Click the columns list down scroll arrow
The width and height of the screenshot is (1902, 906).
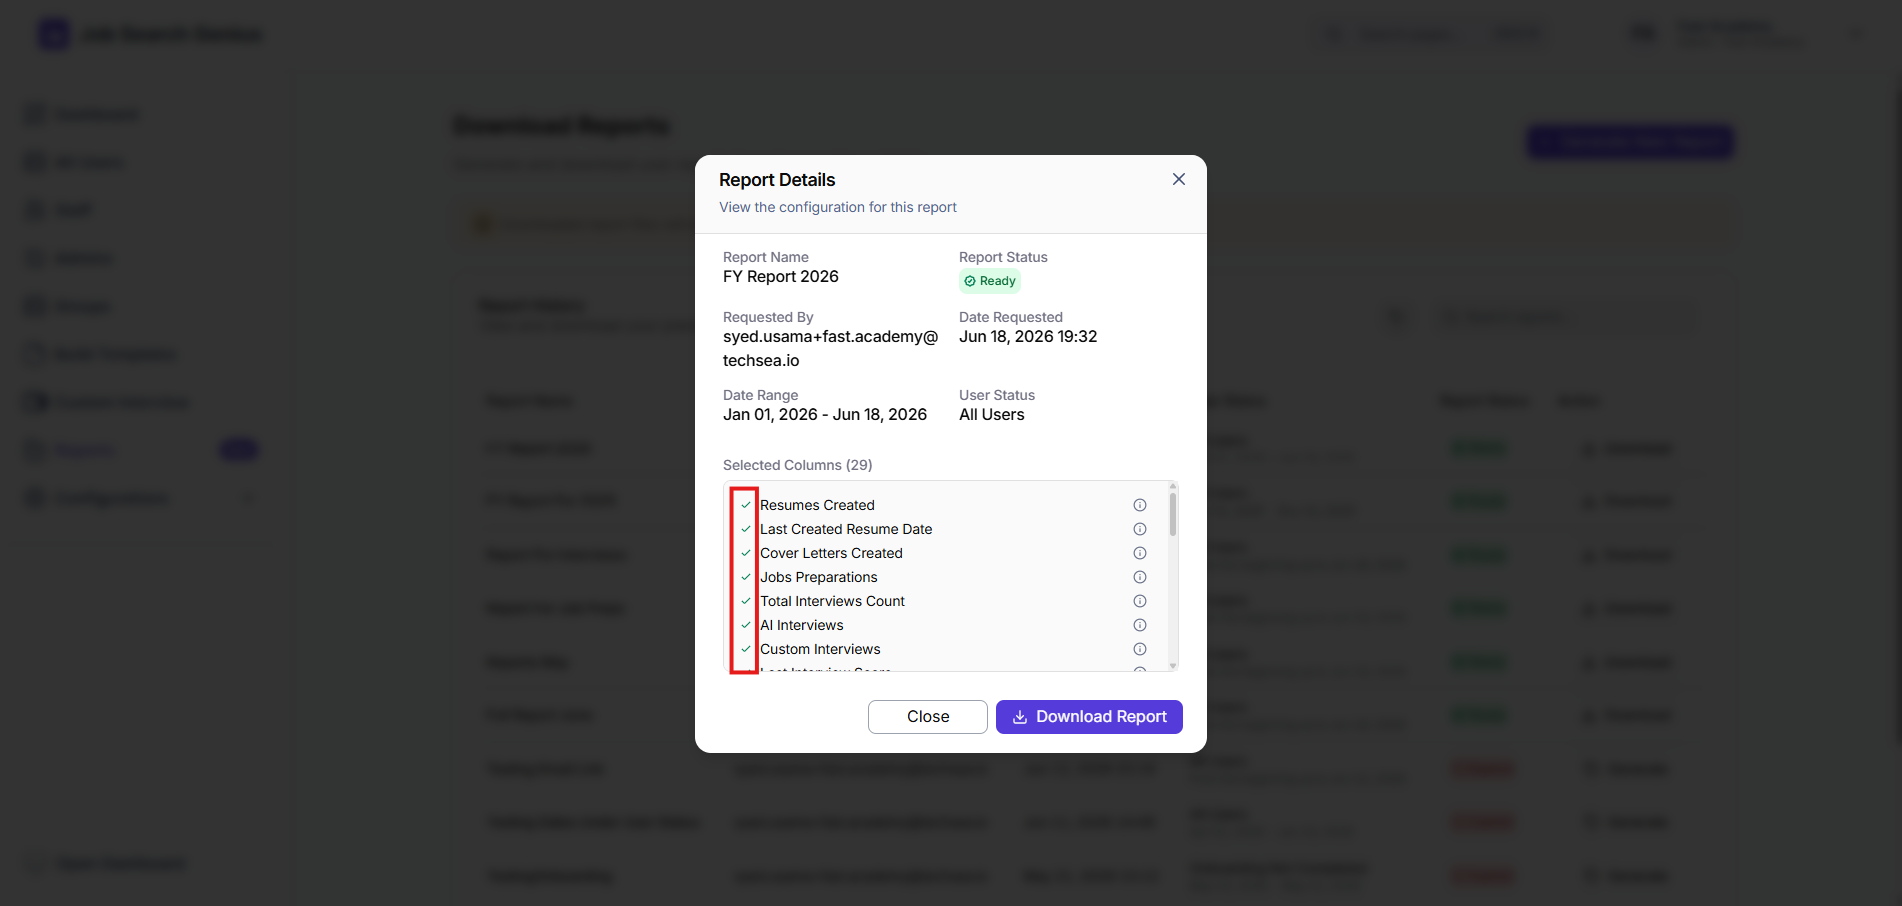[1173, 665]
